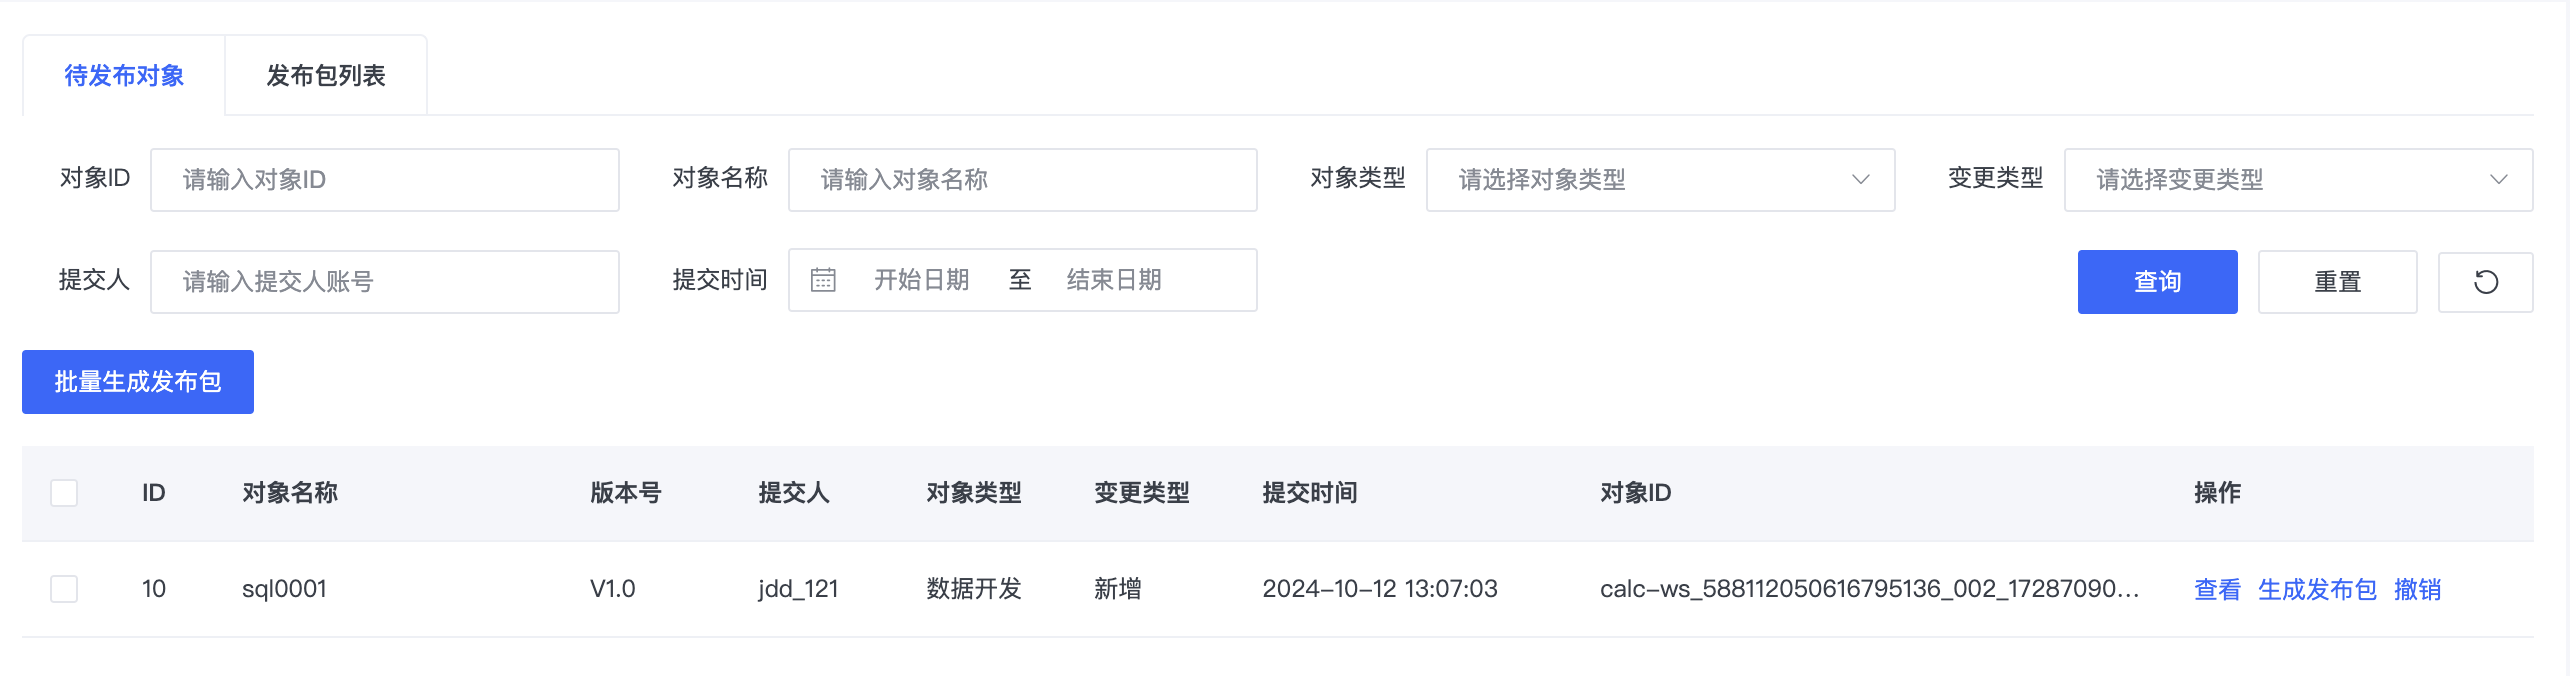Click calendar icon in 提交时间 field
Image resolution: width=2570 pixels, height=676 pixels.
pyautogui.click(x=823, y=280)
